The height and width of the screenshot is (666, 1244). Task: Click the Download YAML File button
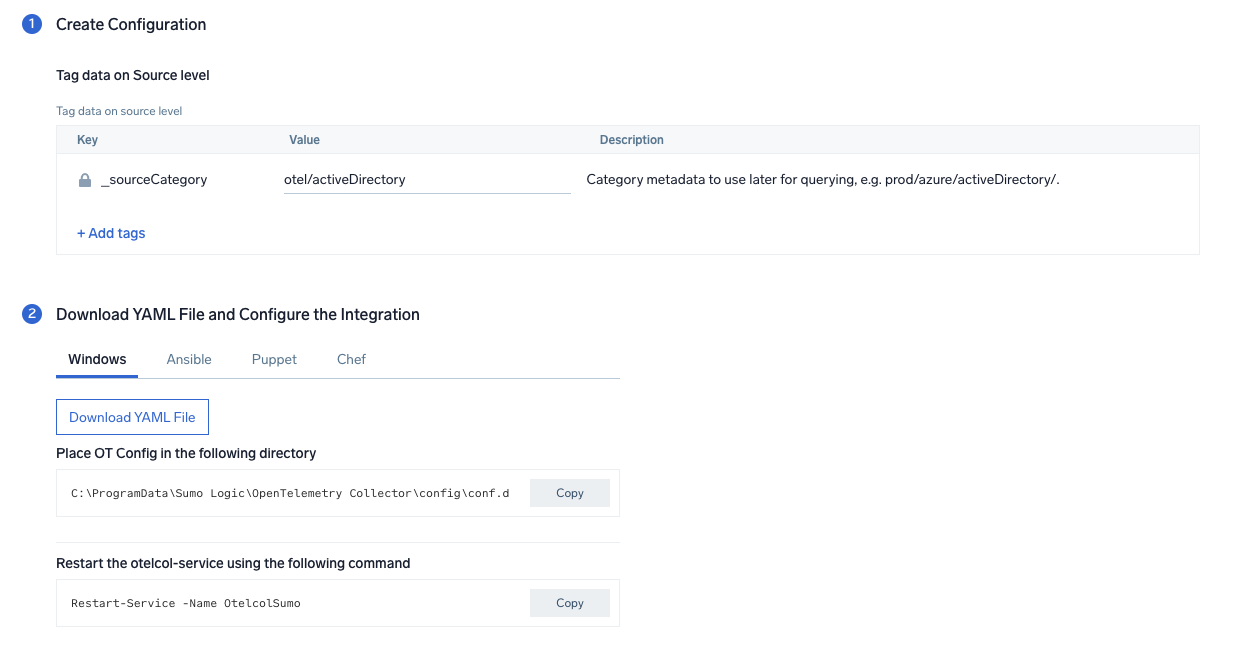tap(132, 417)
